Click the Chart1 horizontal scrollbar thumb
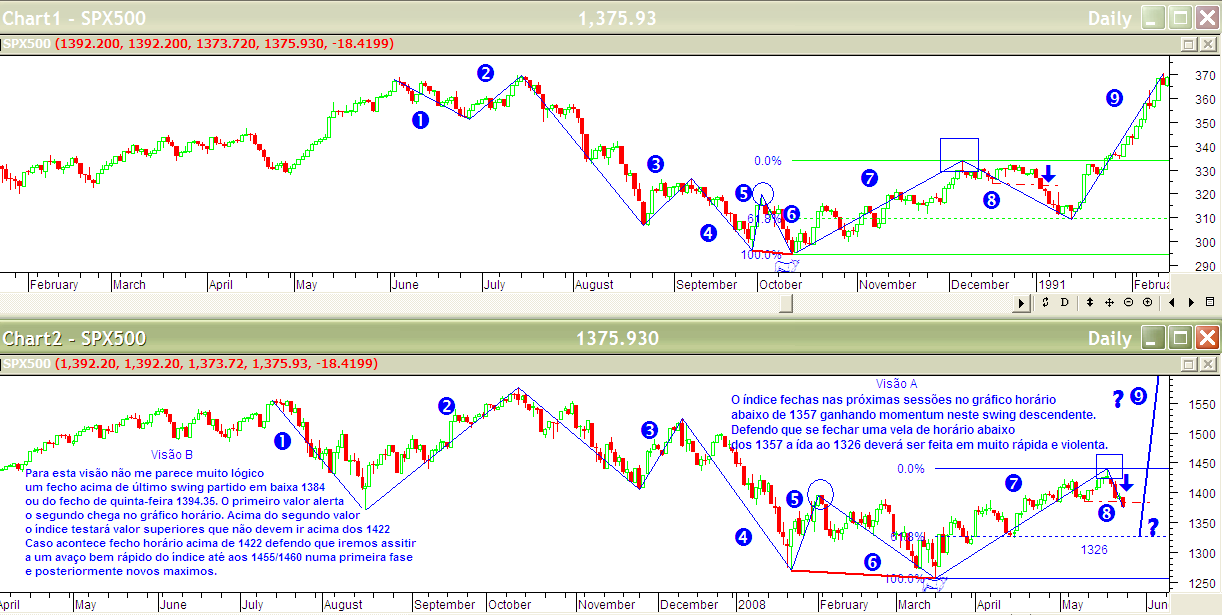 (787, 303)
